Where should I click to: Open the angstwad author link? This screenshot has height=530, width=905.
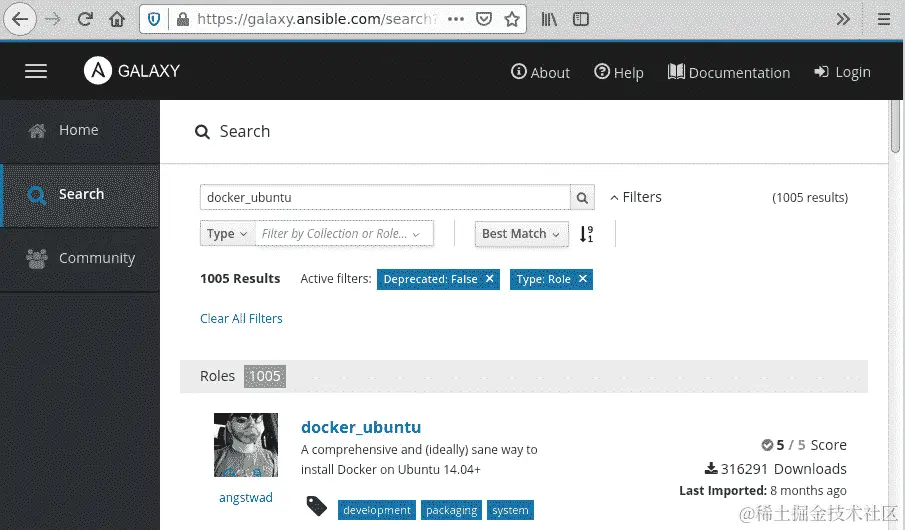246,498
